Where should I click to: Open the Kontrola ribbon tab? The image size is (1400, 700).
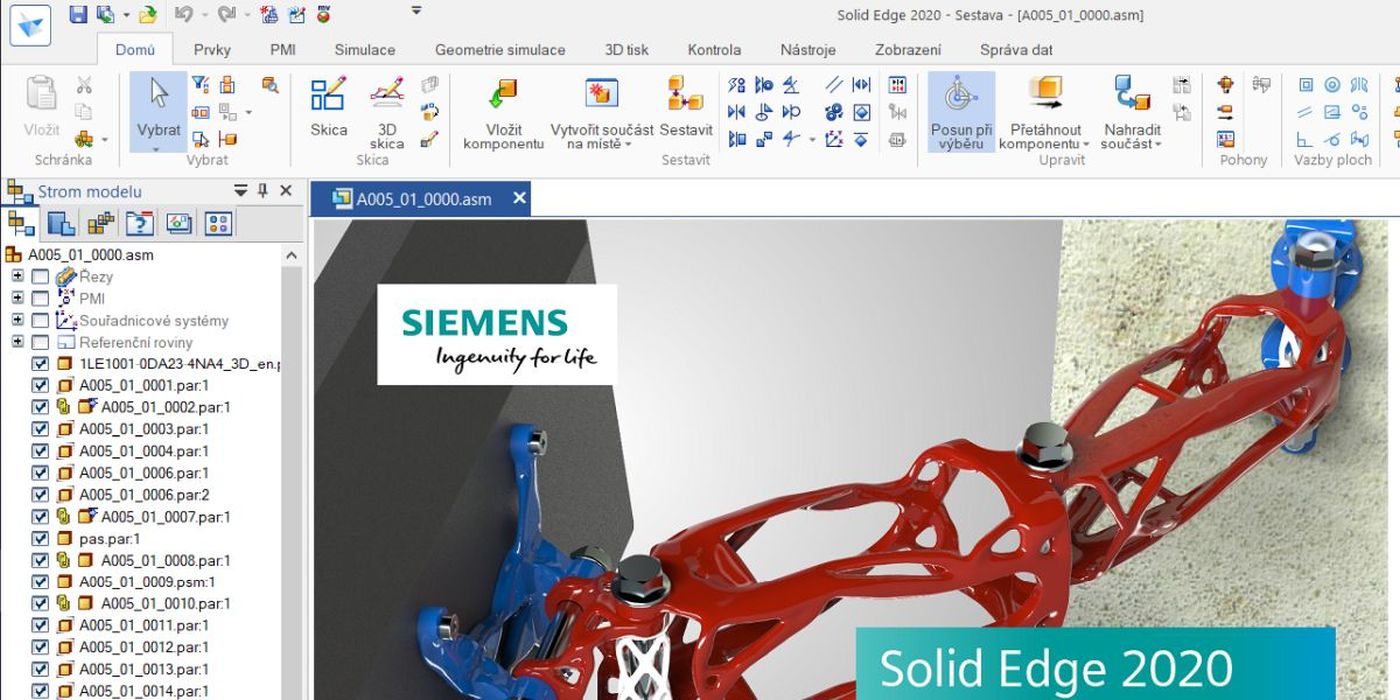click(714, 50)
